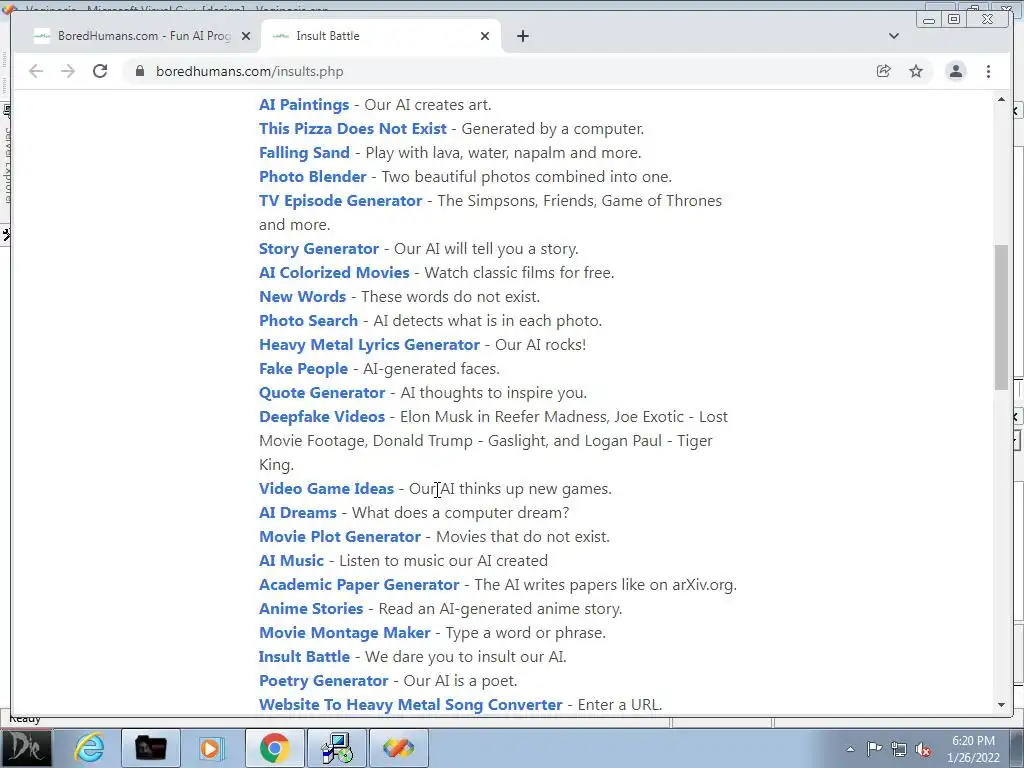Click the forward navigation arrow
1024x768 pixels.
[x=68, y=71]
